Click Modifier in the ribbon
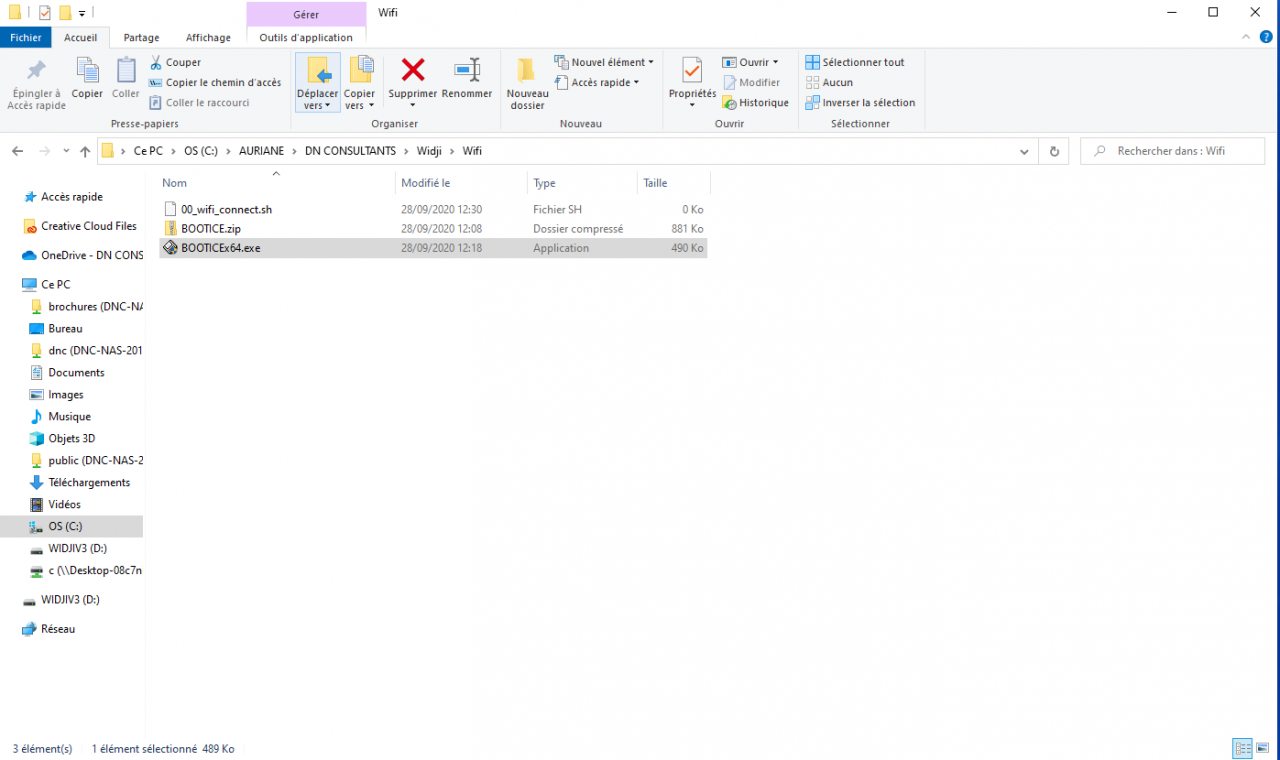The image size is (1280, 760). (x=751, y=82)
